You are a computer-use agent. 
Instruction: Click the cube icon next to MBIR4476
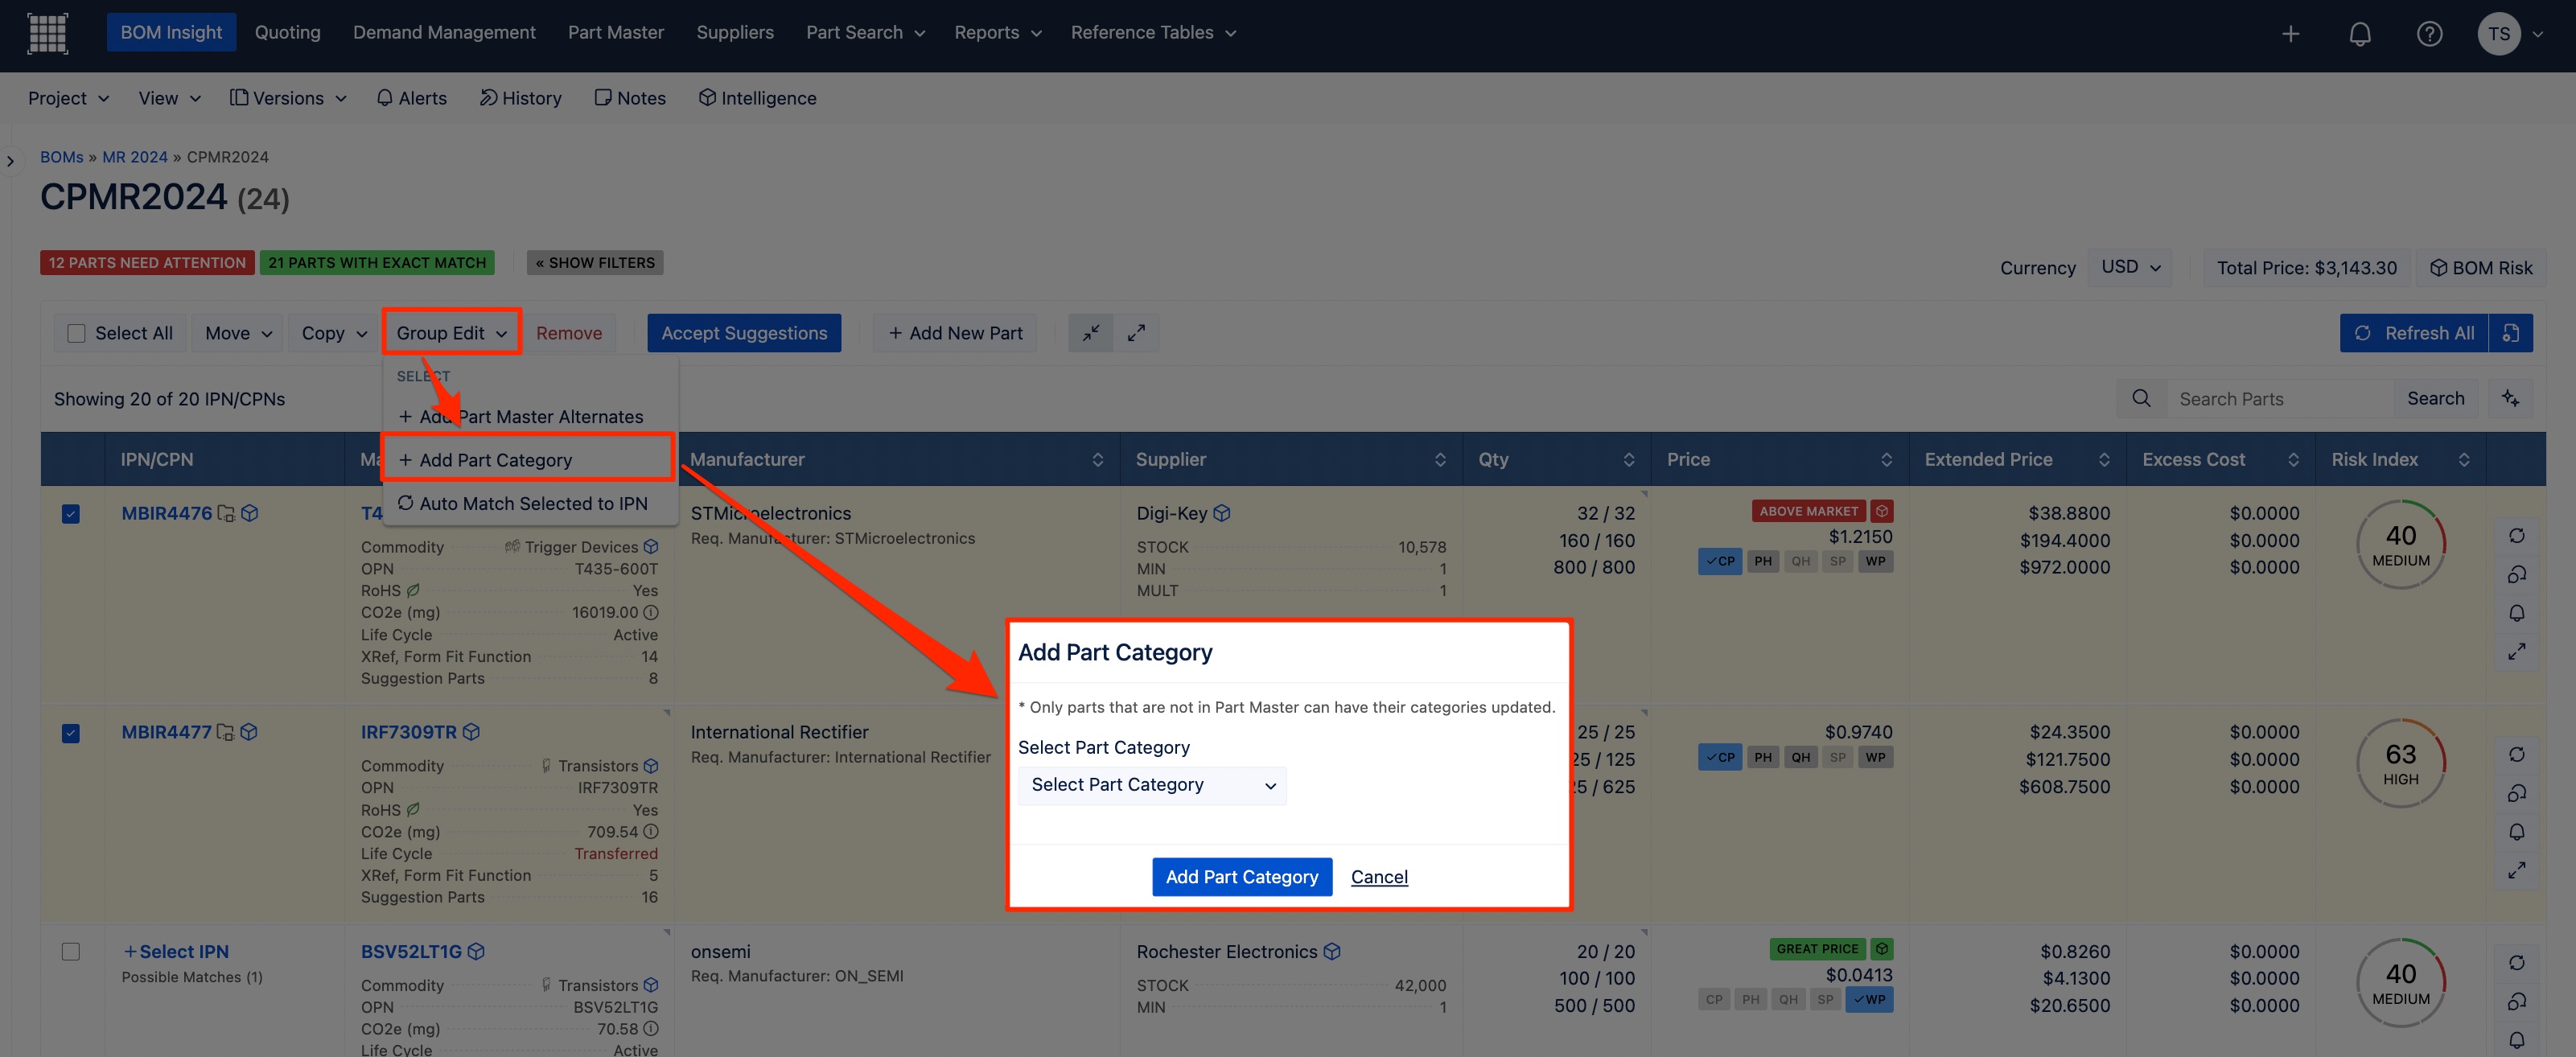click(250, 513)
